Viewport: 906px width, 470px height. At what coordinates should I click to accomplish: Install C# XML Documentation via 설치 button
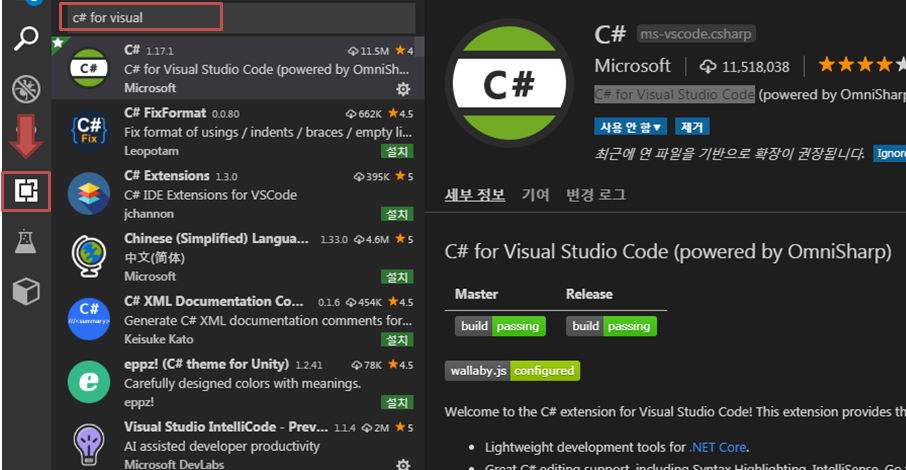tap(397, 340)
